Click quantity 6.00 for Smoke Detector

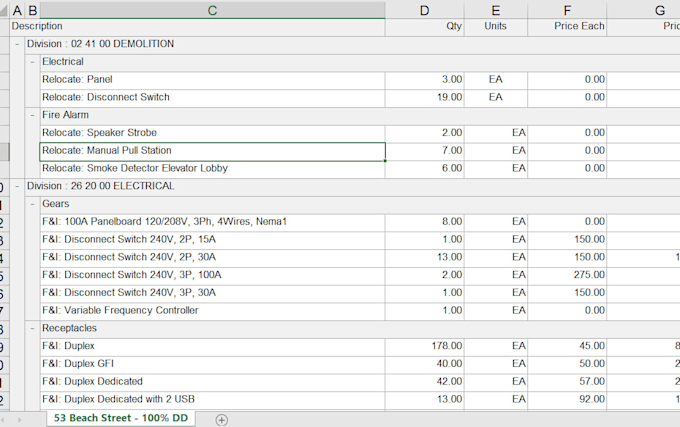coord(425,168)
